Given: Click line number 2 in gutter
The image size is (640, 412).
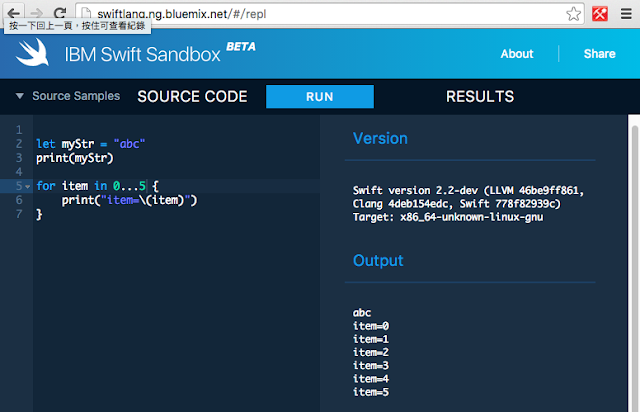Looking at the screenshot, I should pos(19,144).
